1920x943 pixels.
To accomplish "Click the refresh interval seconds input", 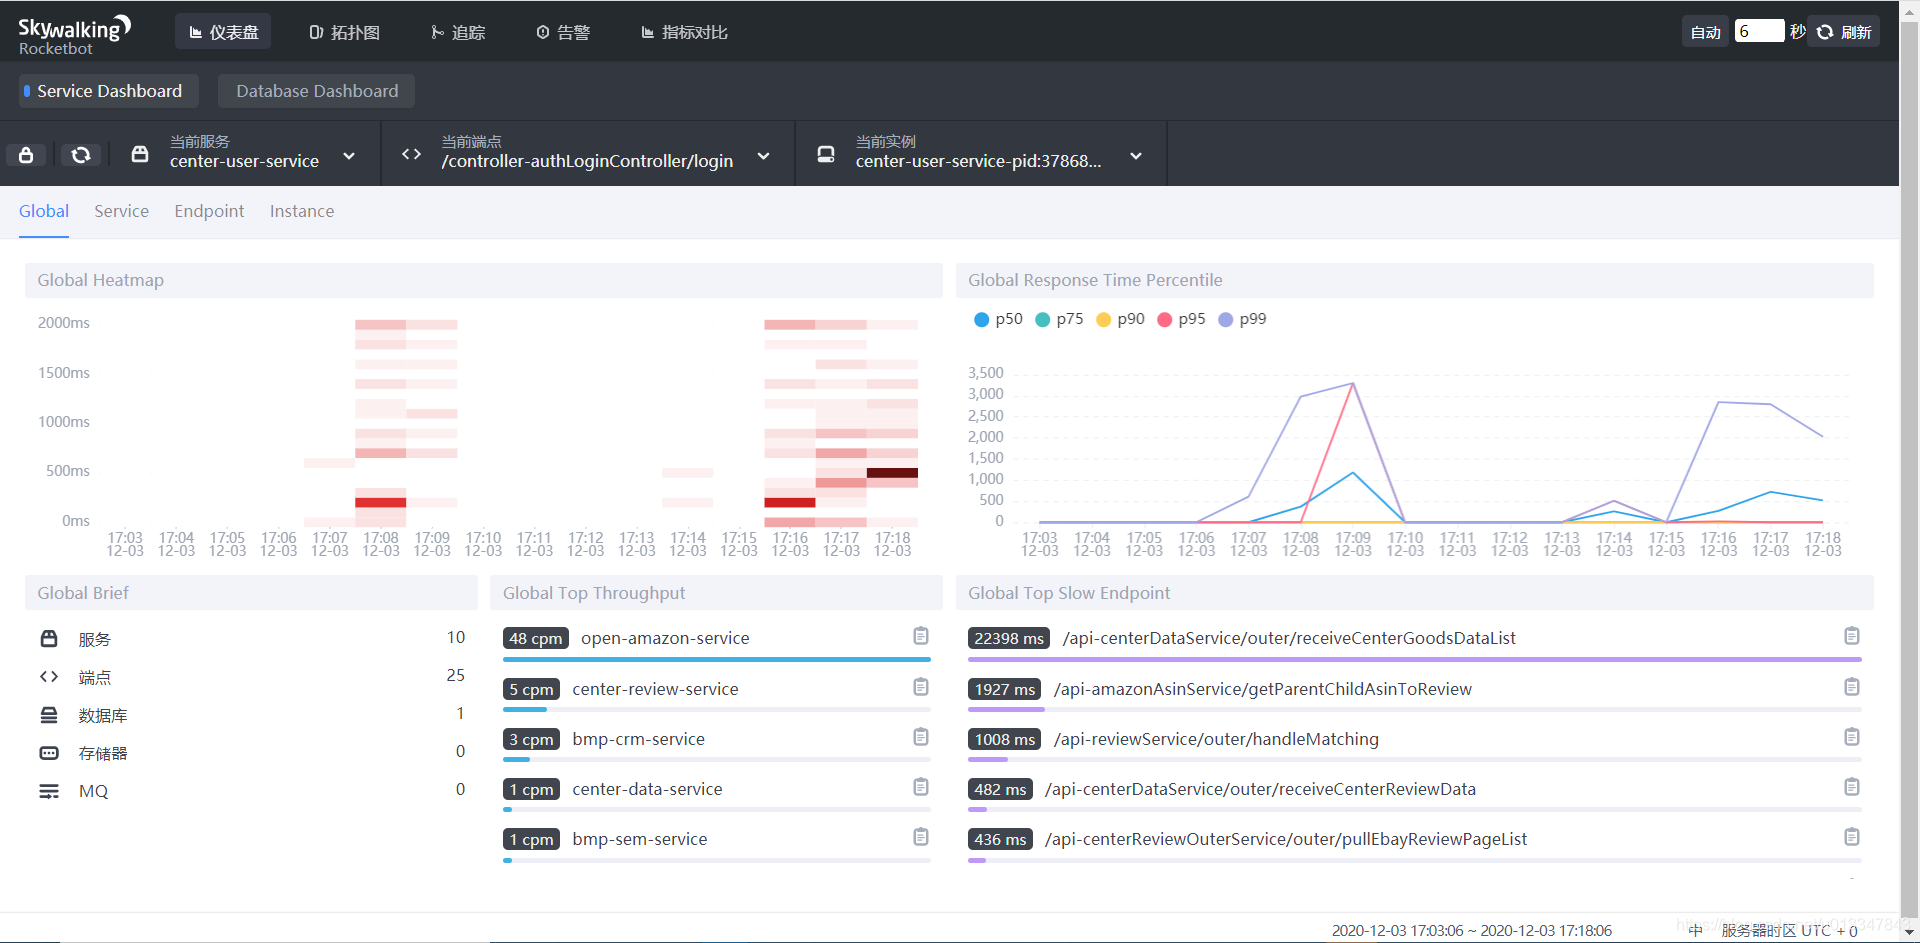I will coord(1759,31).
